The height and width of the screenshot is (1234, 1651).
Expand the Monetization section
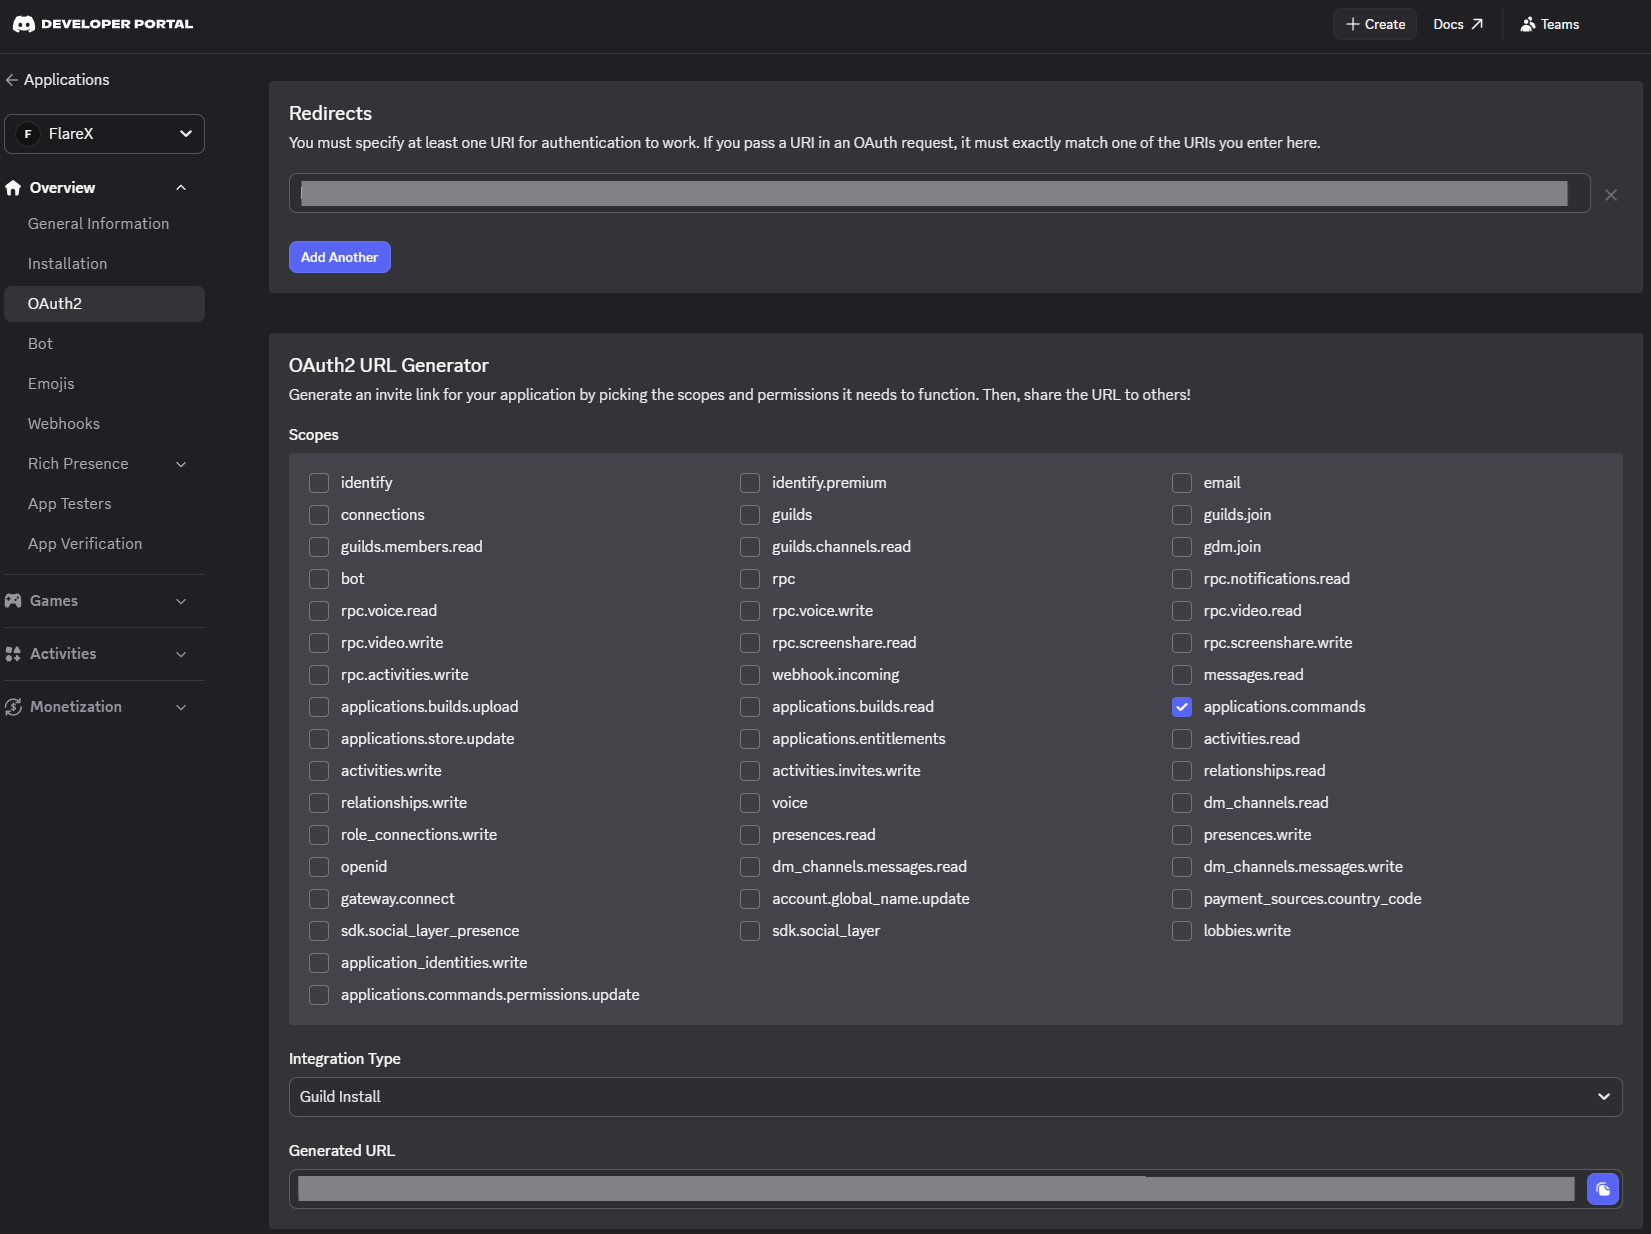(181, 707)
